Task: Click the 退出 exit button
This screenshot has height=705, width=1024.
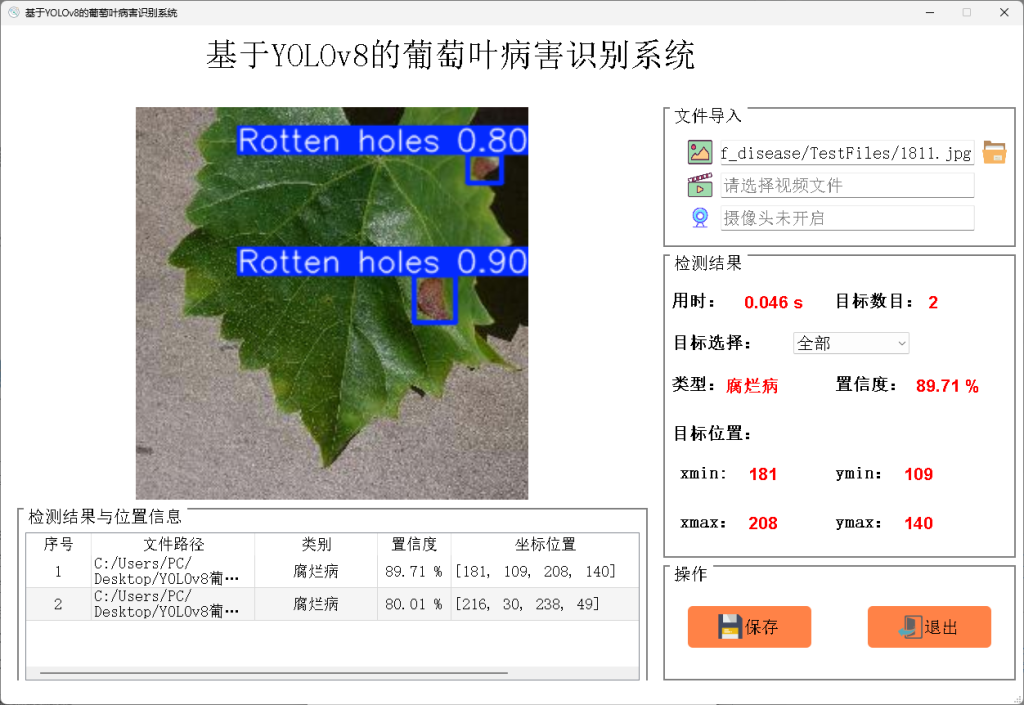Action: (929, 627)
